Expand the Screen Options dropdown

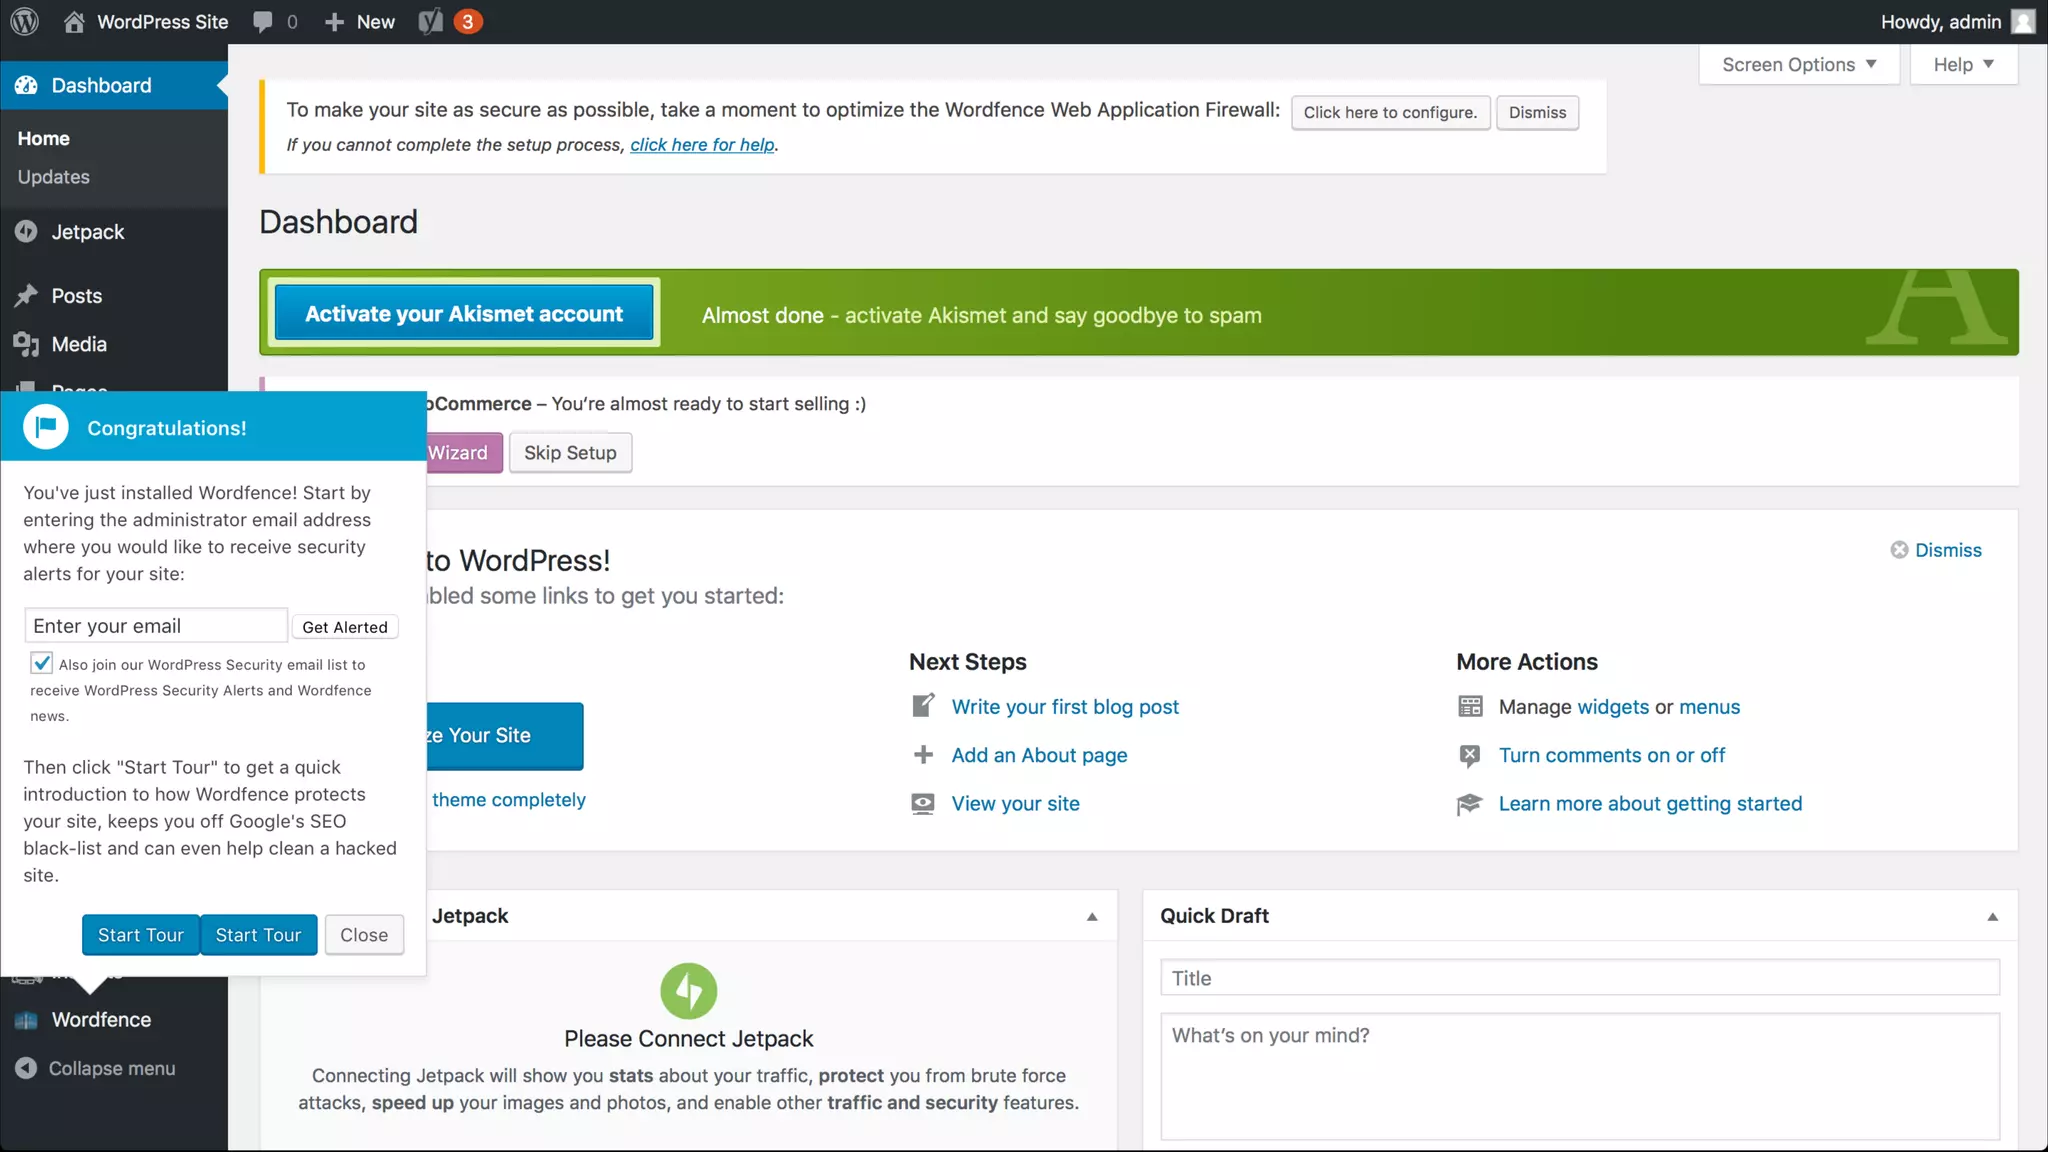1798,65
